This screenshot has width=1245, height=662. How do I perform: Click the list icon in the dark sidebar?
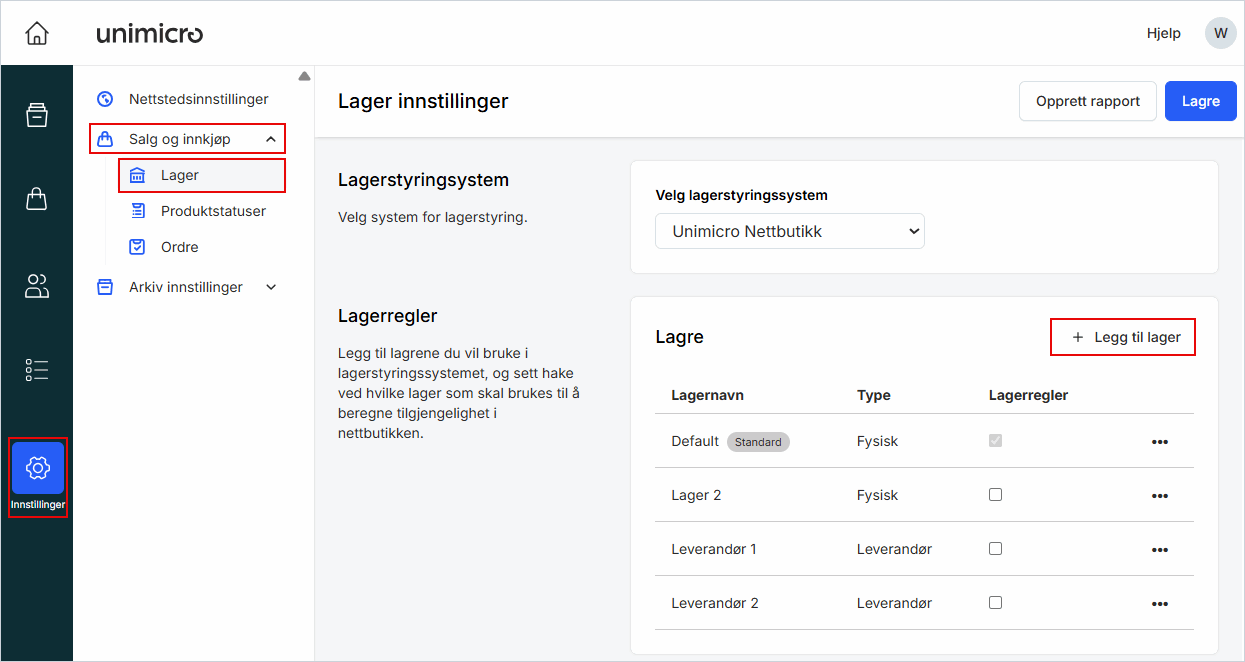coord(36,370)
